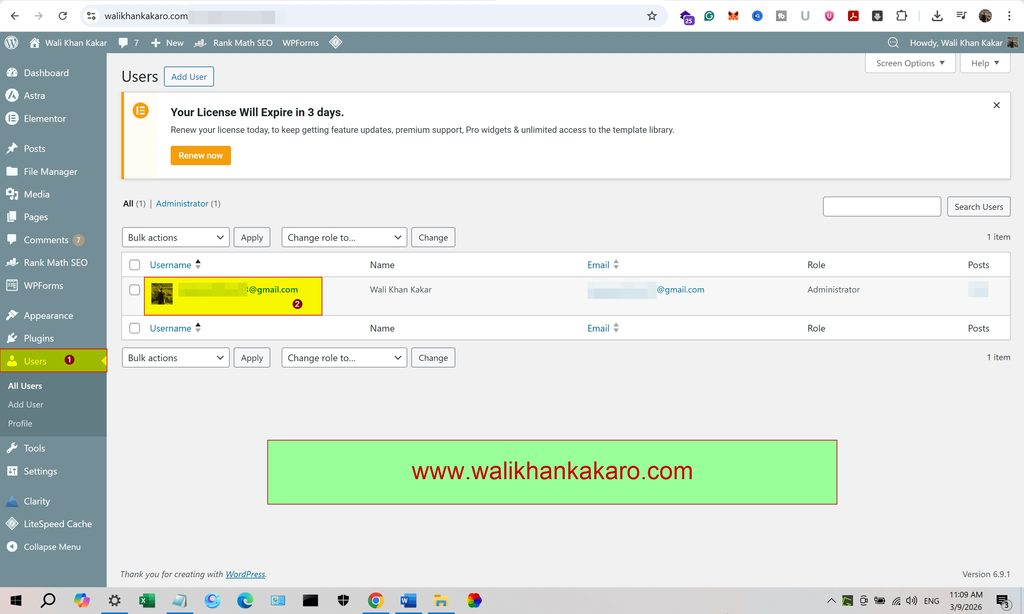The width and height of the screenshot is (1024, 614).
Task: Open the top Change role to dropdown
Action: (x=344, y=237)
